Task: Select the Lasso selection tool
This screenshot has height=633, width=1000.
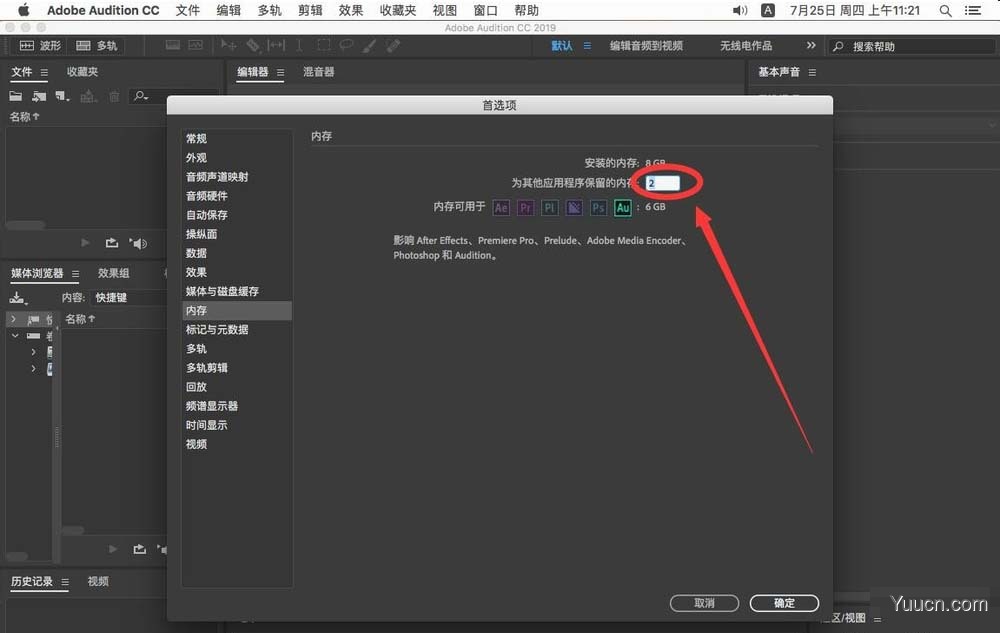Action: (x=345, y=45)
